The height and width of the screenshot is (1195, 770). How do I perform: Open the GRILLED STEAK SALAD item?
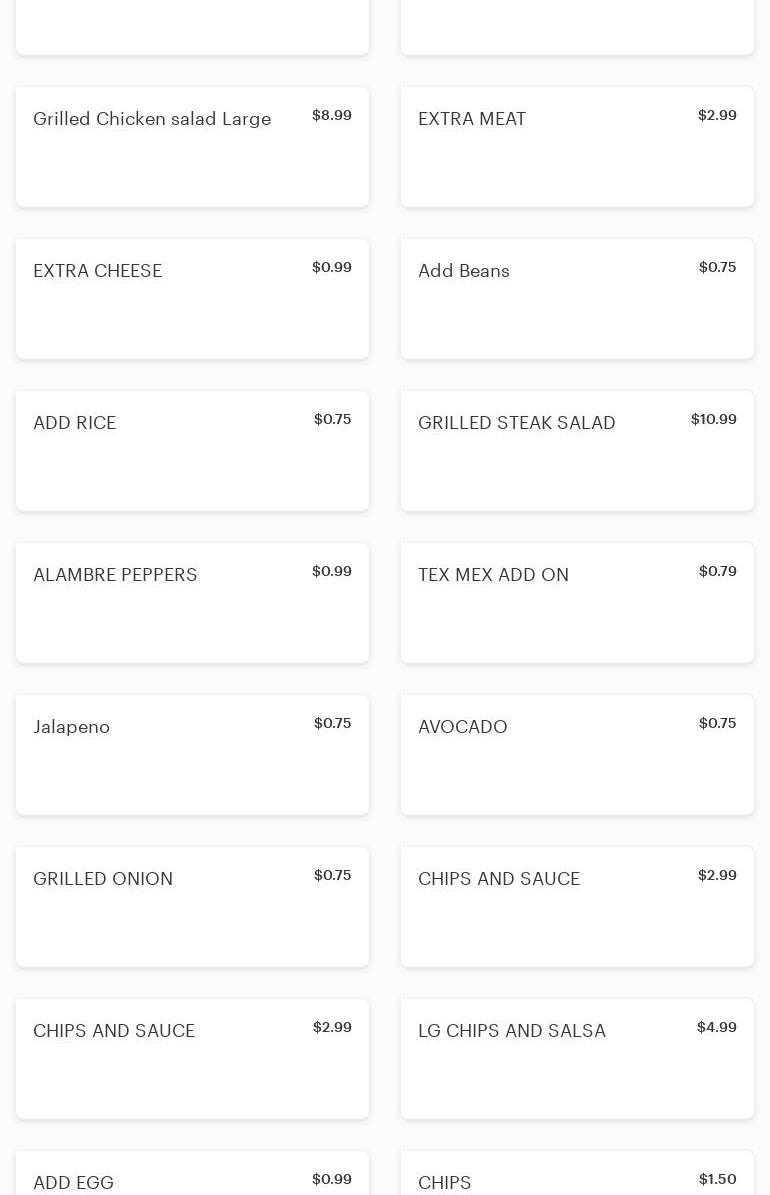[577, 450]
